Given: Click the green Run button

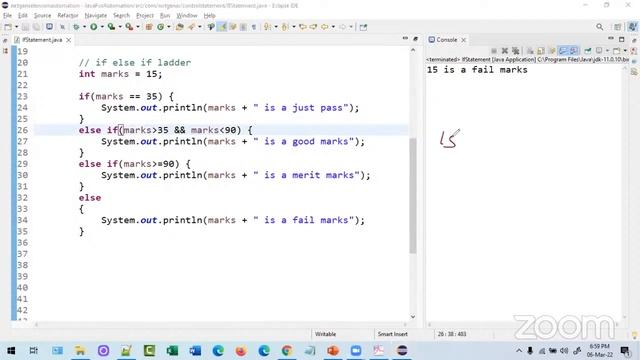Looking at the screenshot, I should coord(93,27).
